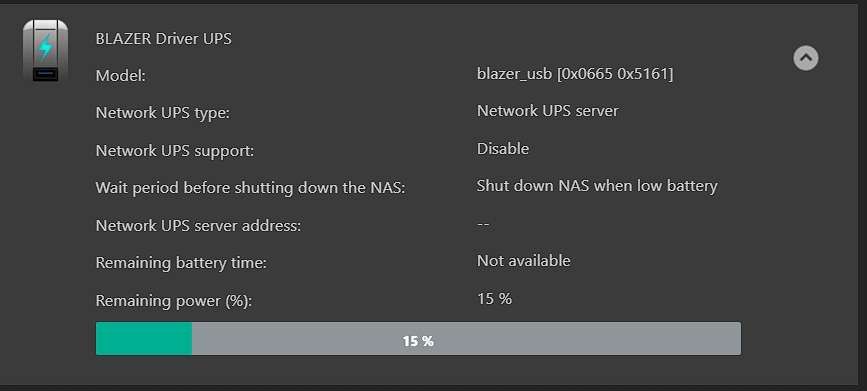Select the blazer_usb model value text
867x391 pixels.
pyautogui.click(x=575, y=74)
